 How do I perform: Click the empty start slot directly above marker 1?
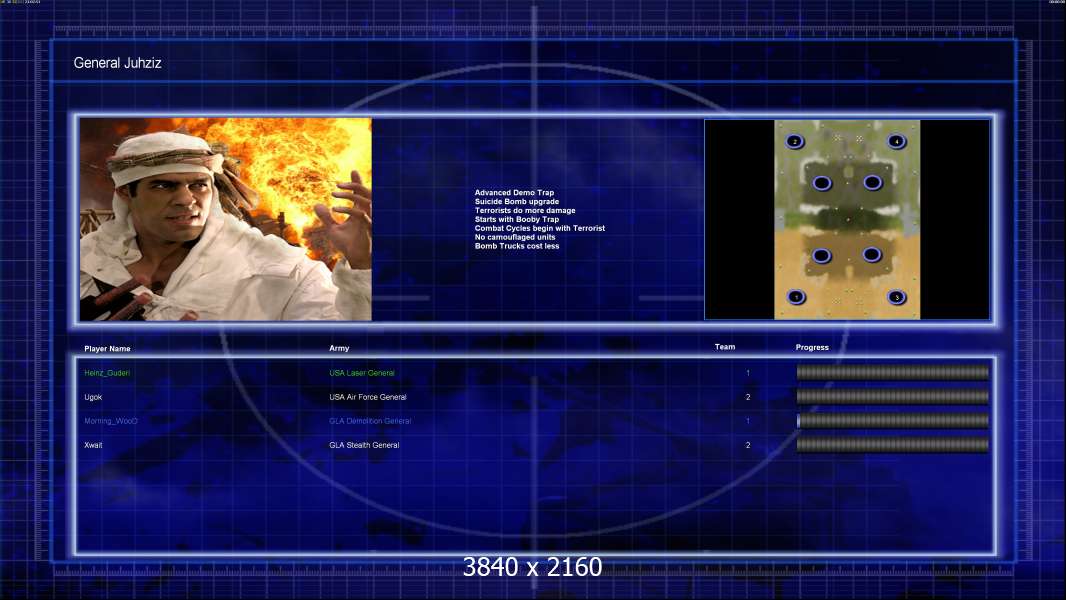(821, 255)
